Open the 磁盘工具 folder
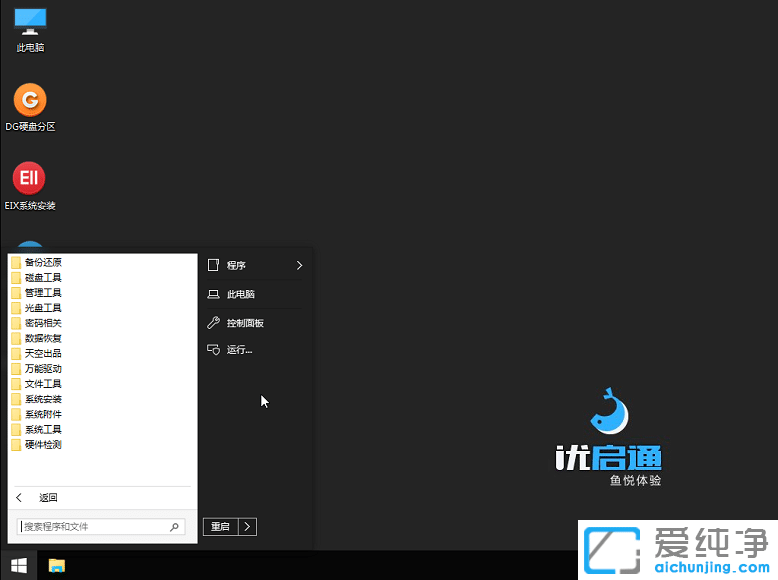Image resolution: width=778 pixels, height=580 pixels. pyautogui.click(x=43, y=278)
